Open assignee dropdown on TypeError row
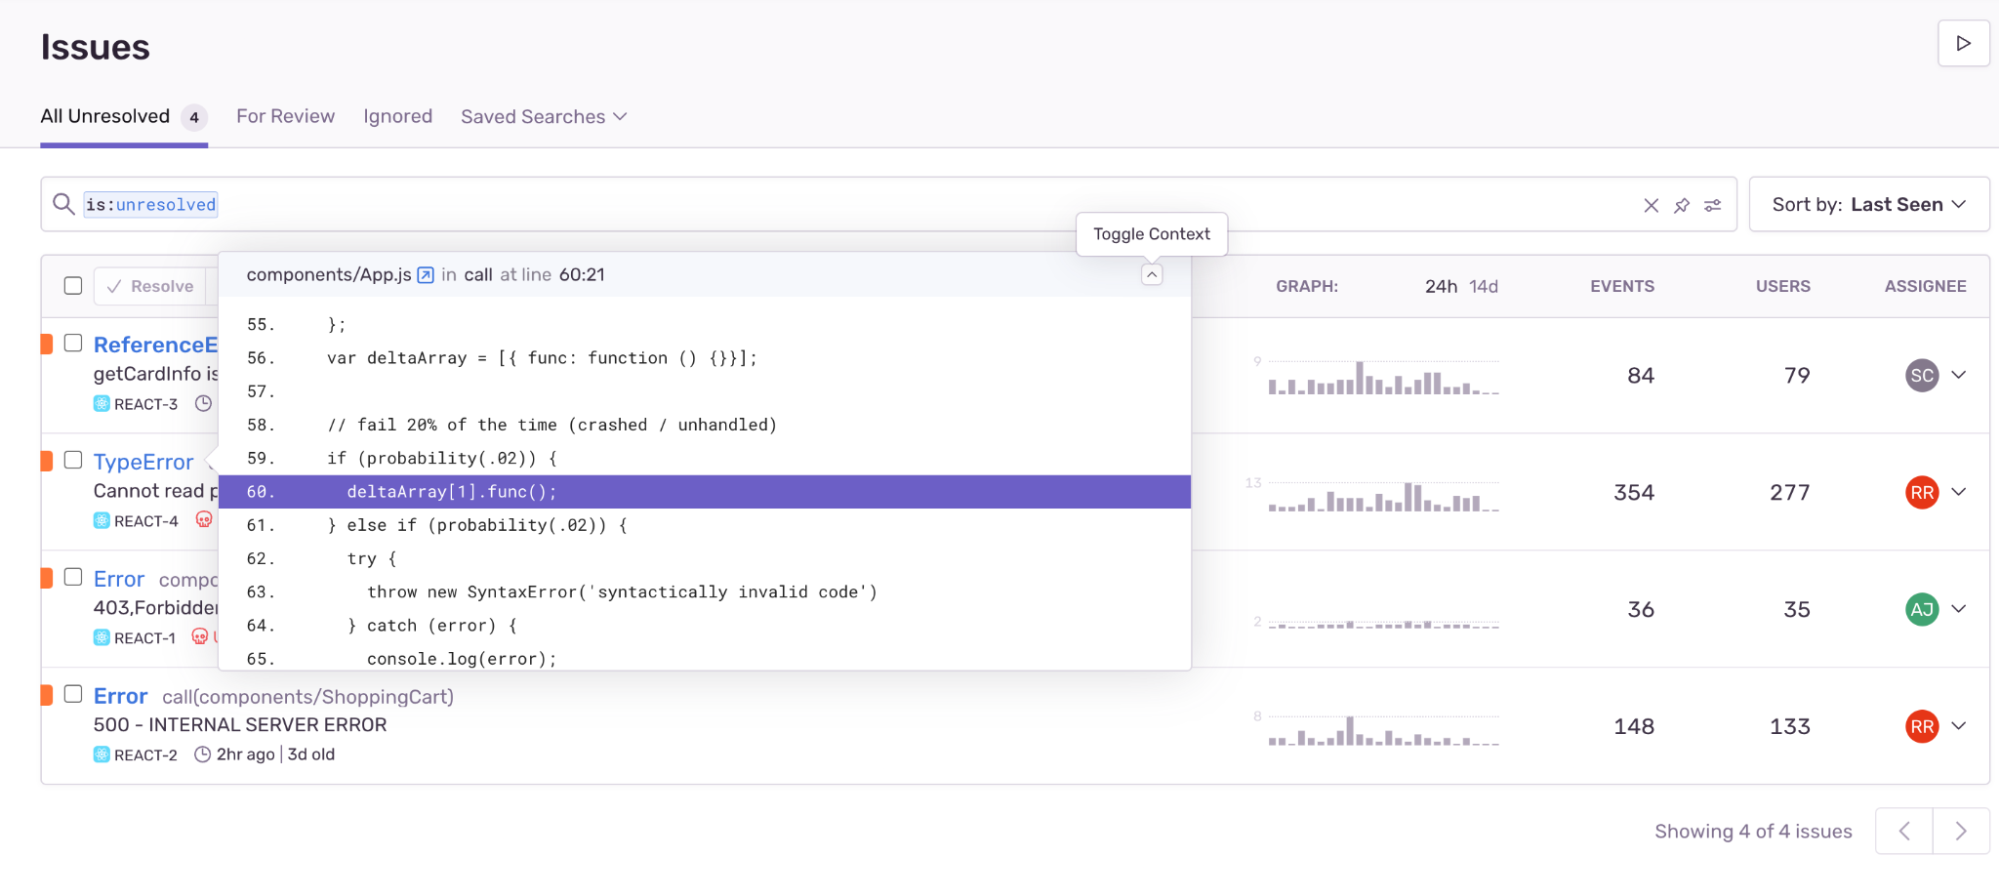 point(1958,492)
